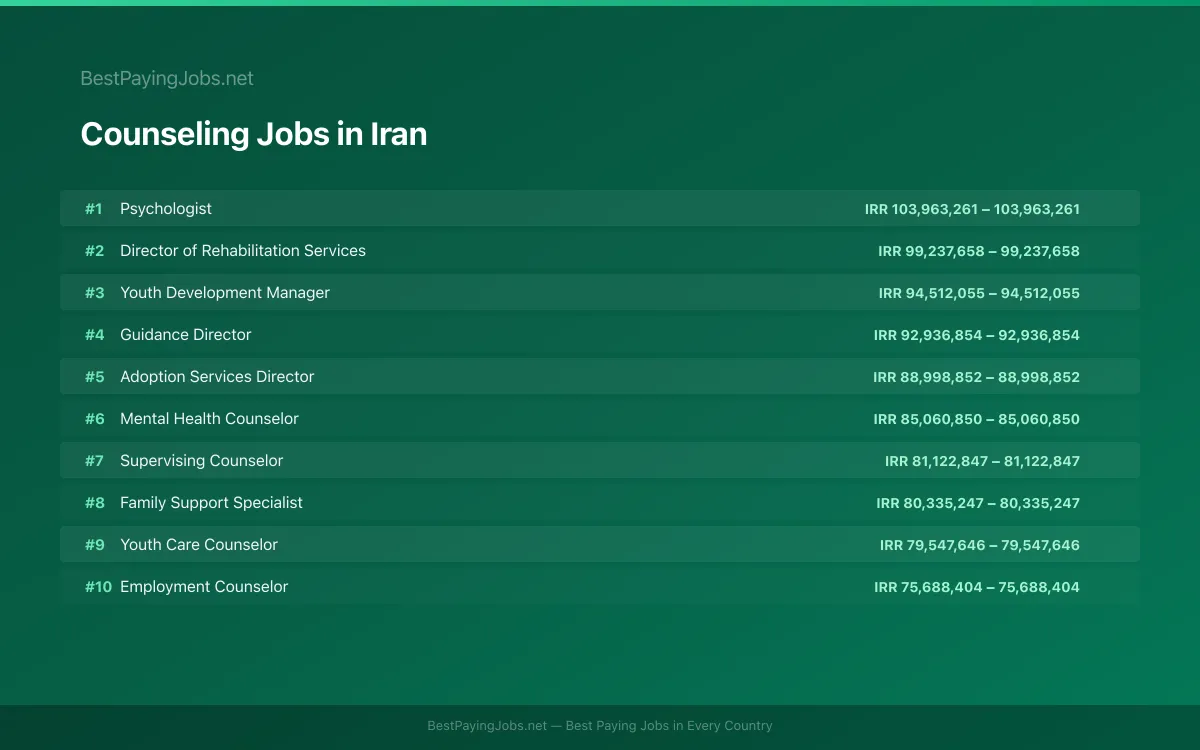This screenshot has width=1200, height=750.
Task: Select salary IRR 103,963,261 – 103,963,261
Action: pos(972,209)
